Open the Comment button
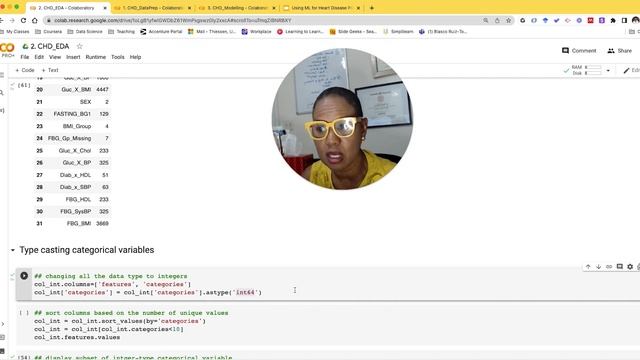The width and height of the screenshot is (640, 360). click(579, 51)
